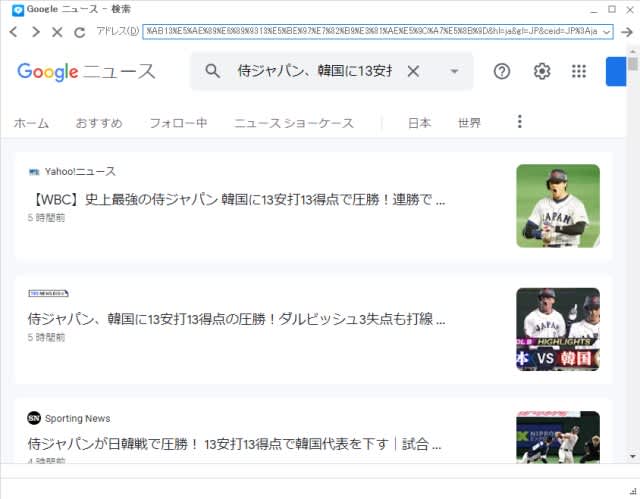Close the Google ニュース window

630,10
